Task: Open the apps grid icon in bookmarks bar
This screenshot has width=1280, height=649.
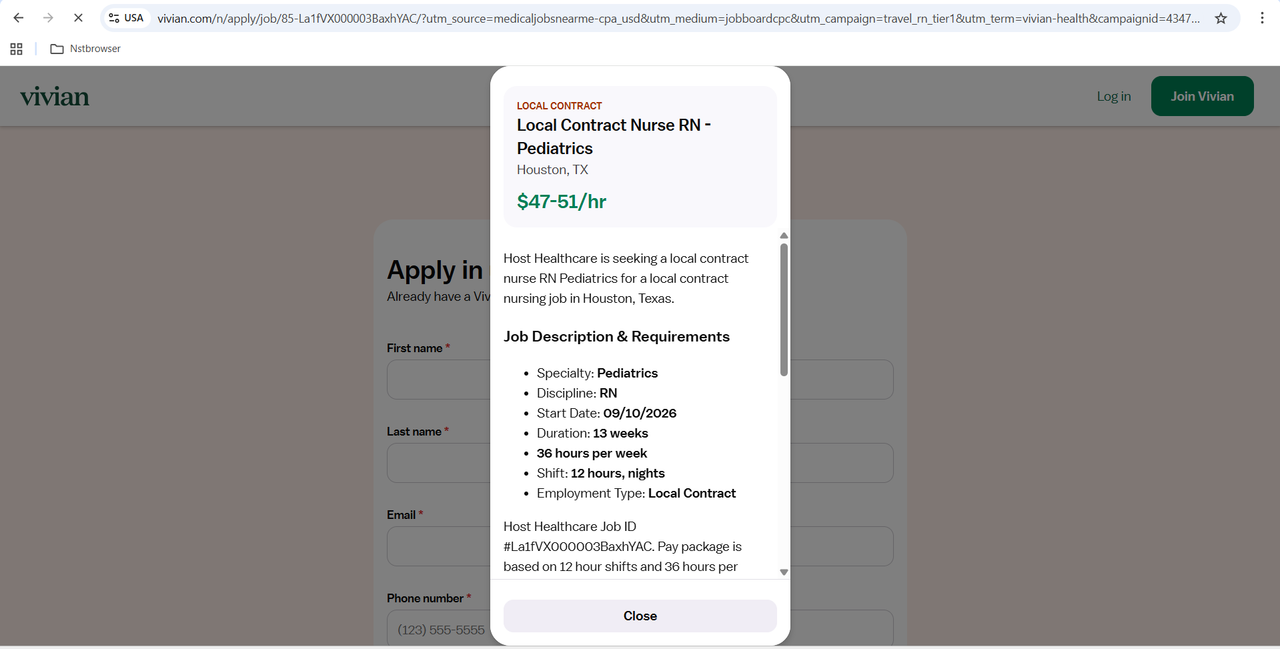Action: [16, 48]
